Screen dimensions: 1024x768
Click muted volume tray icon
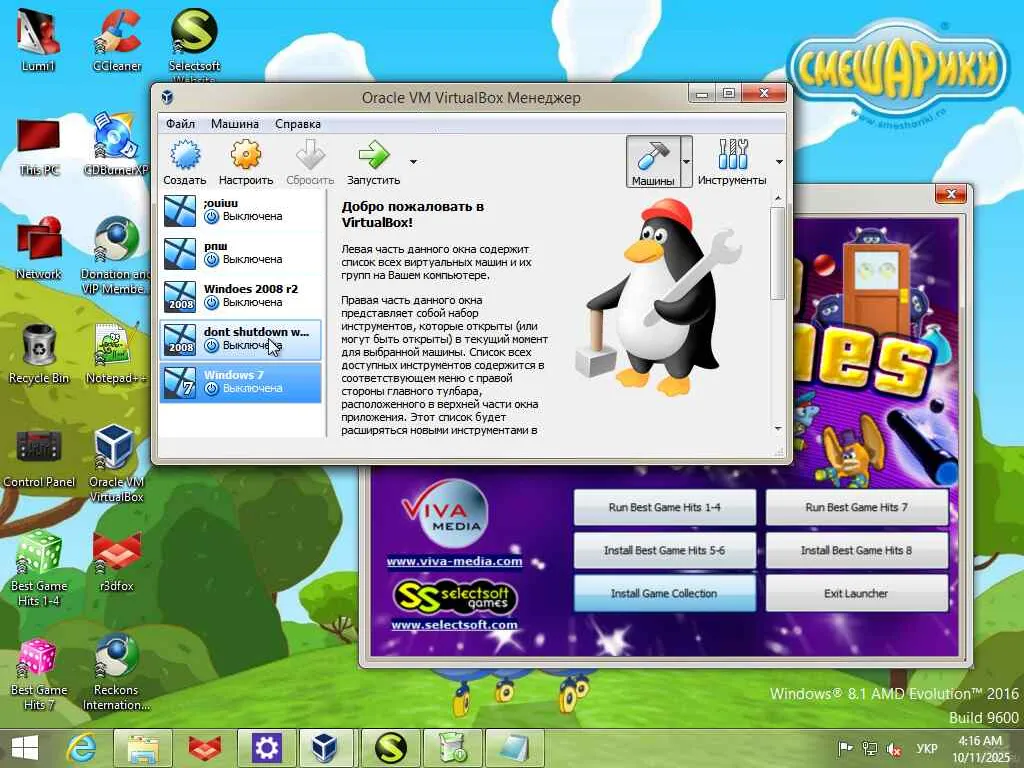[x=894, y=748]
